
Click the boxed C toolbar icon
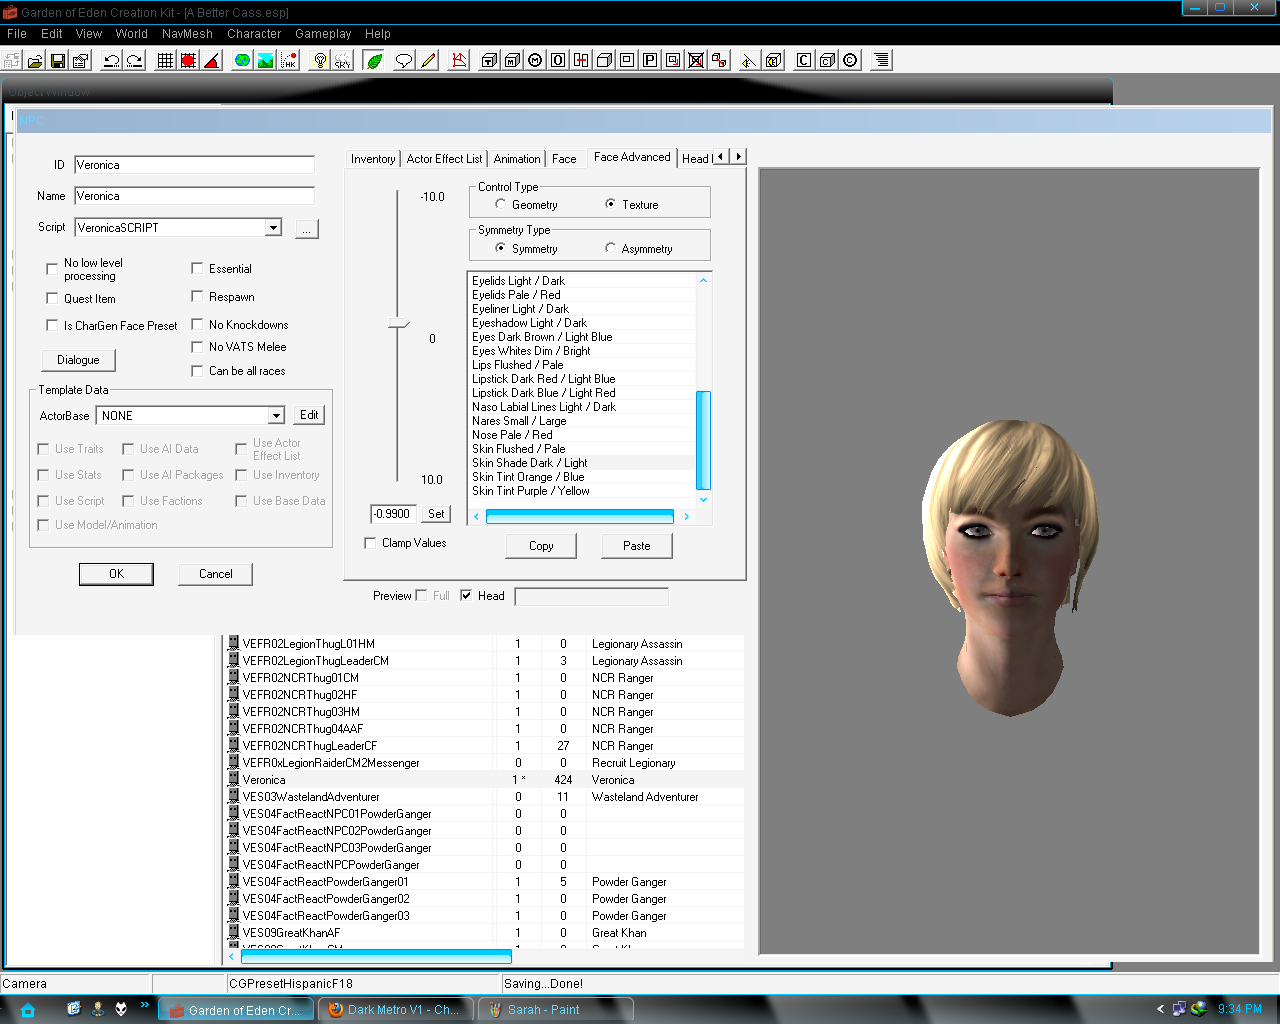coord(804,61)
